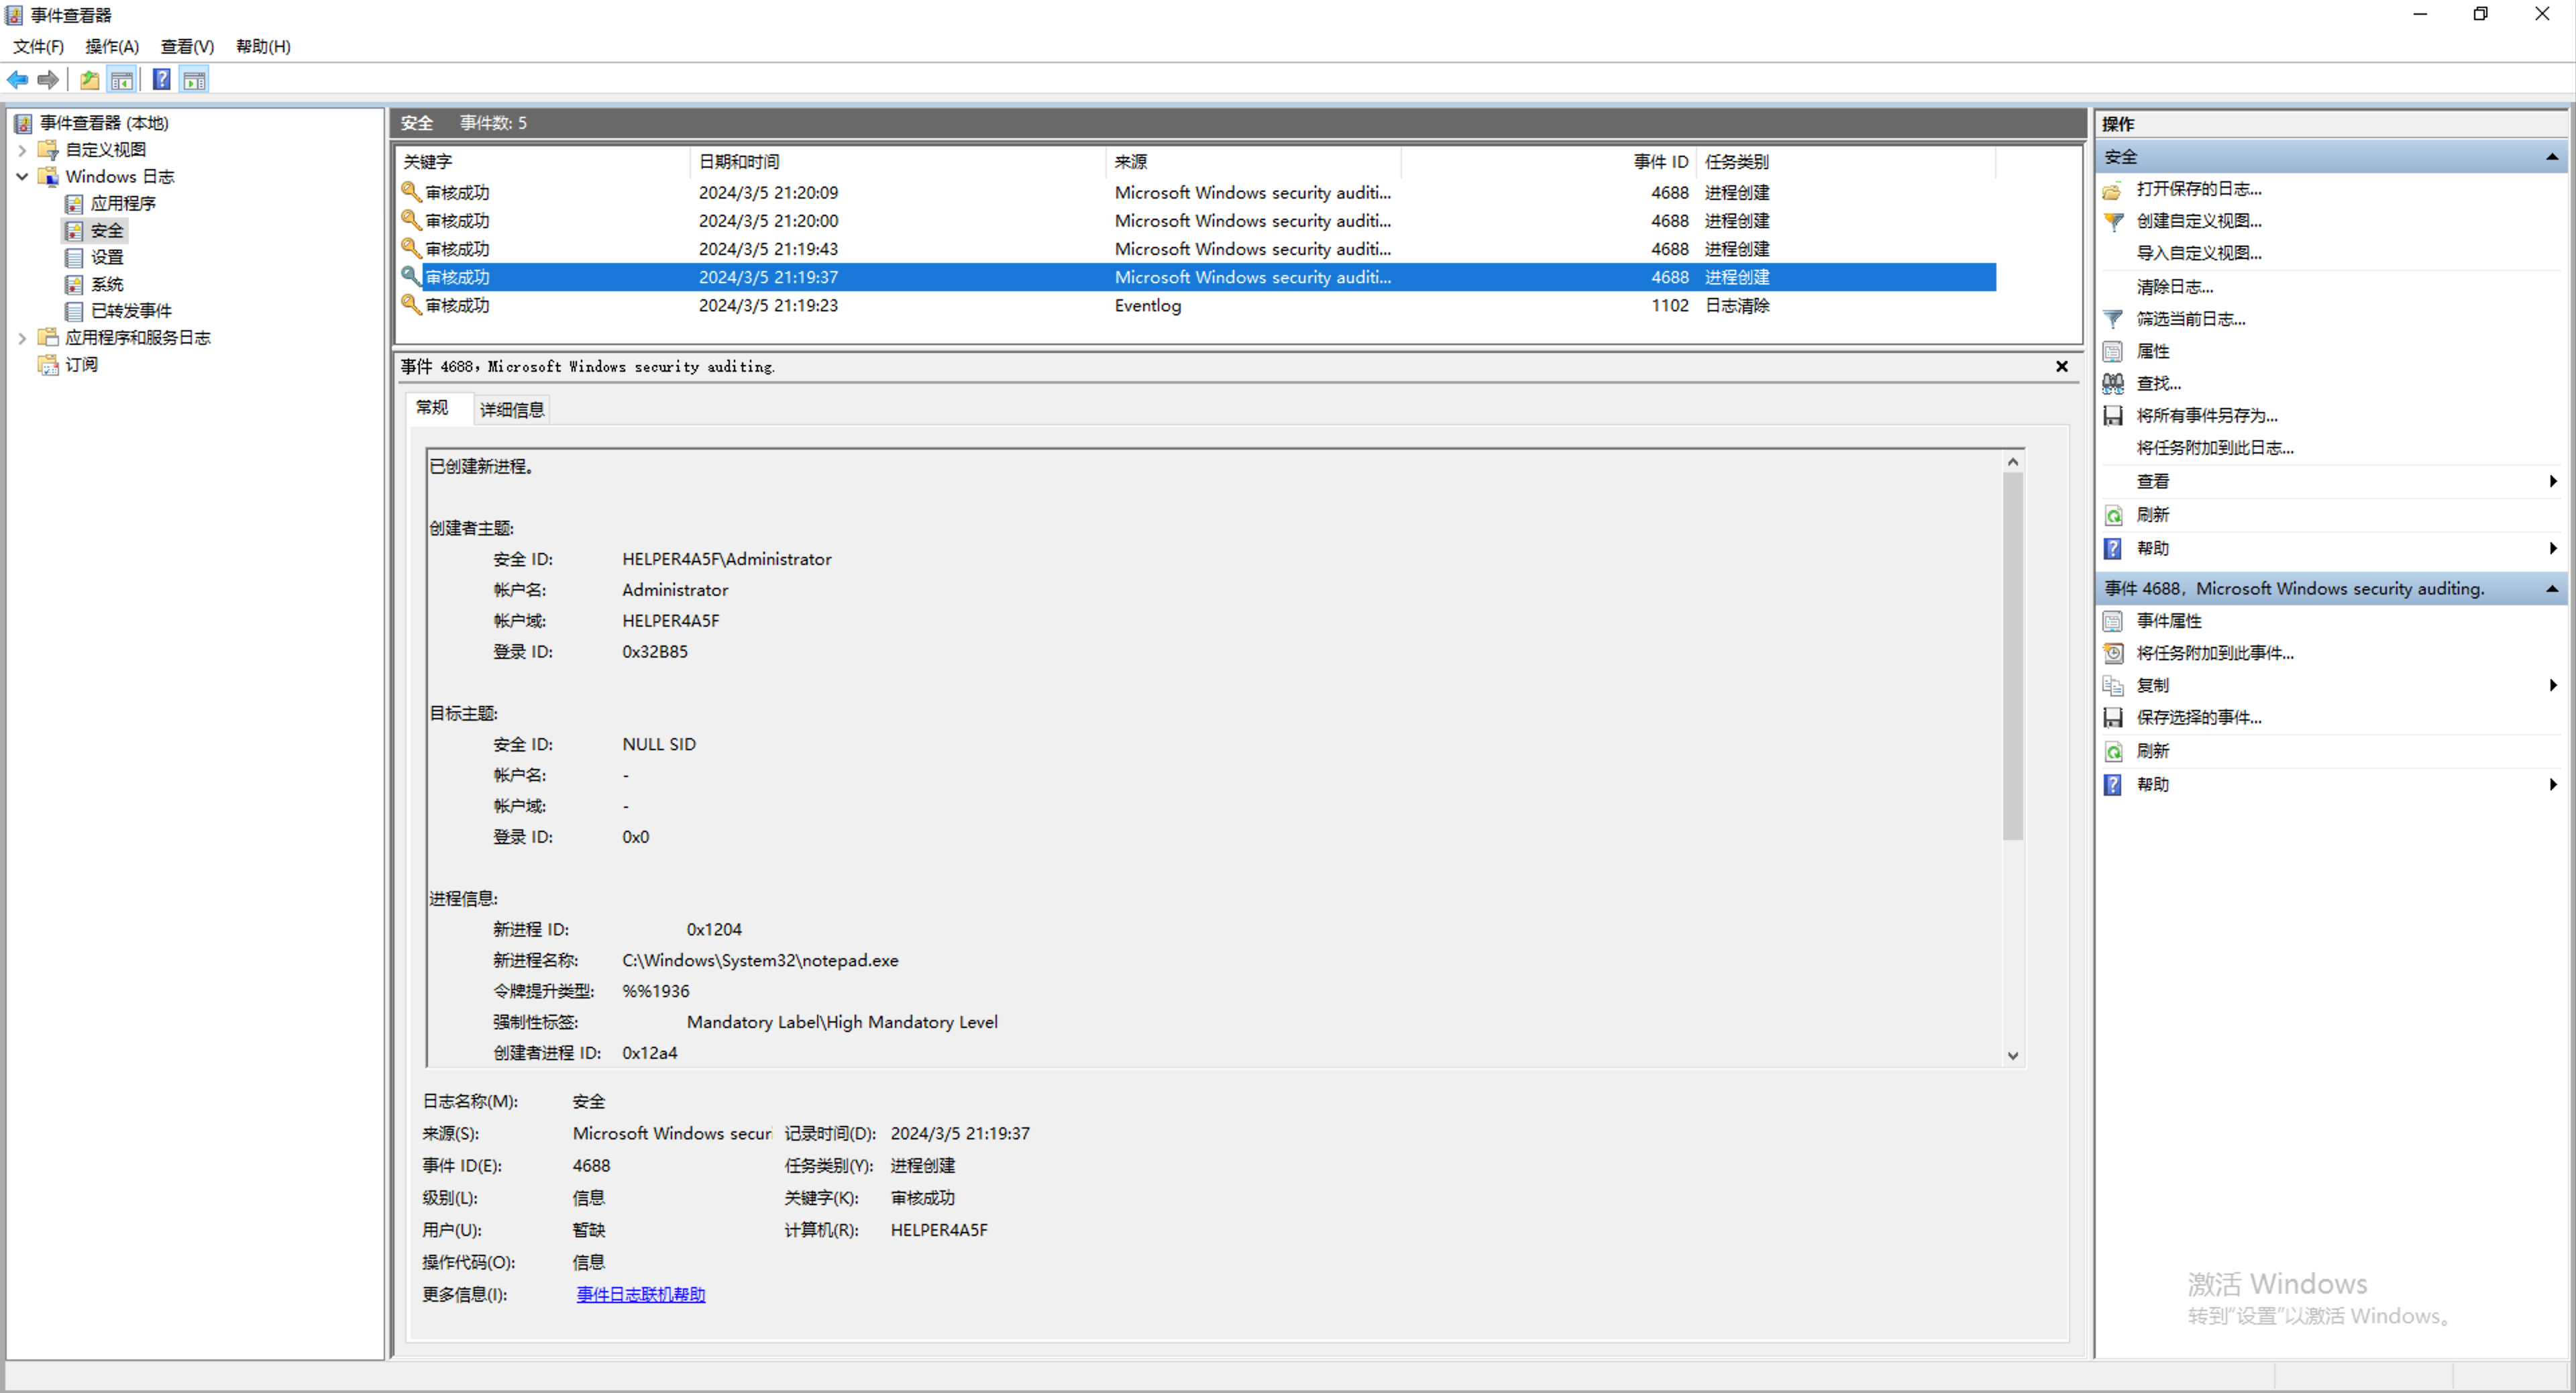This screenshot has width=2576, height=1393.
Task: Click save all events as floppy icon
Action: pos(2113,415)
